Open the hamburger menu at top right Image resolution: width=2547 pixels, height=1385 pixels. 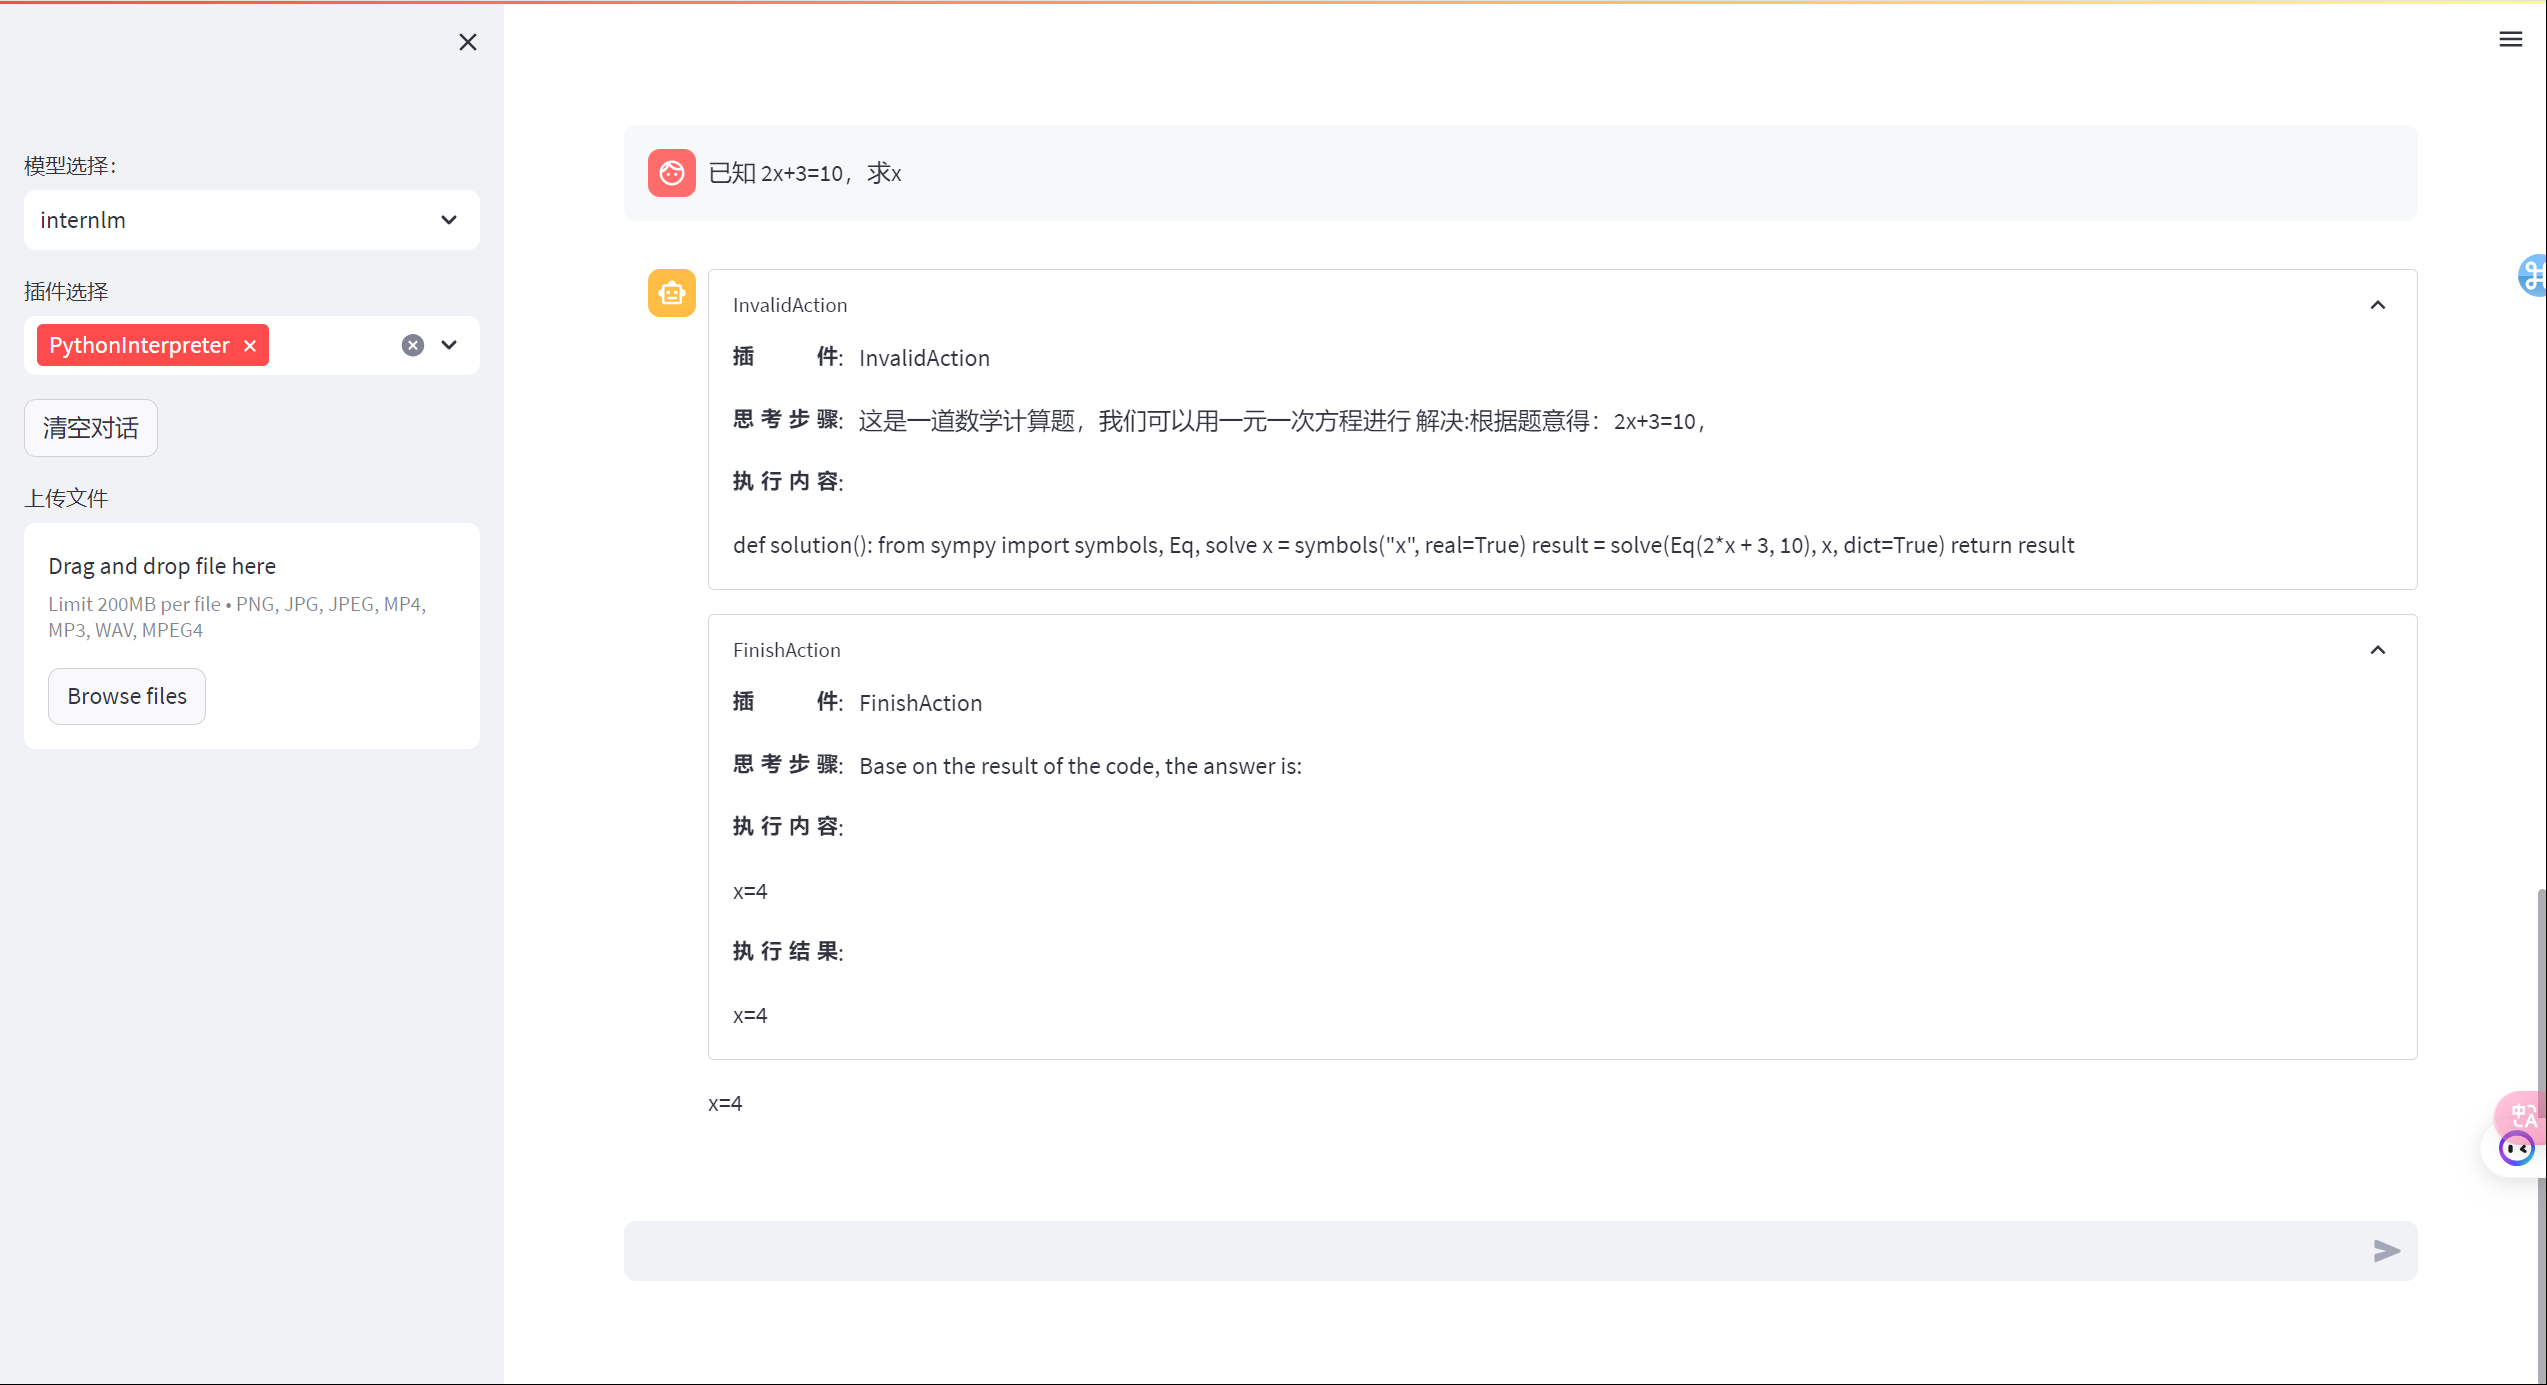pos(2510,40)
